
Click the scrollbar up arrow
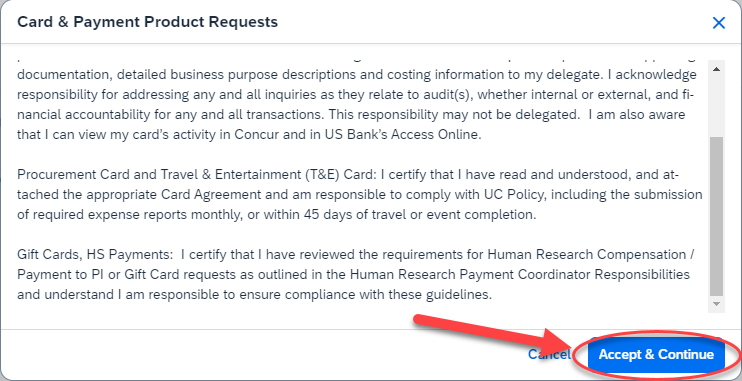click(x=716, y=70)
